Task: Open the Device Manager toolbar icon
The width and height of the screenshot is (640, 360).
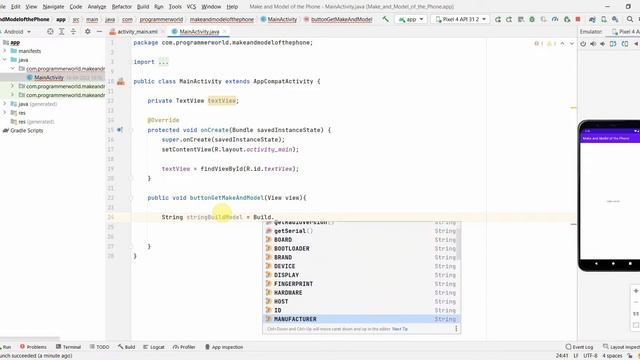Action: pyautogui.click(x=604, y=19)
